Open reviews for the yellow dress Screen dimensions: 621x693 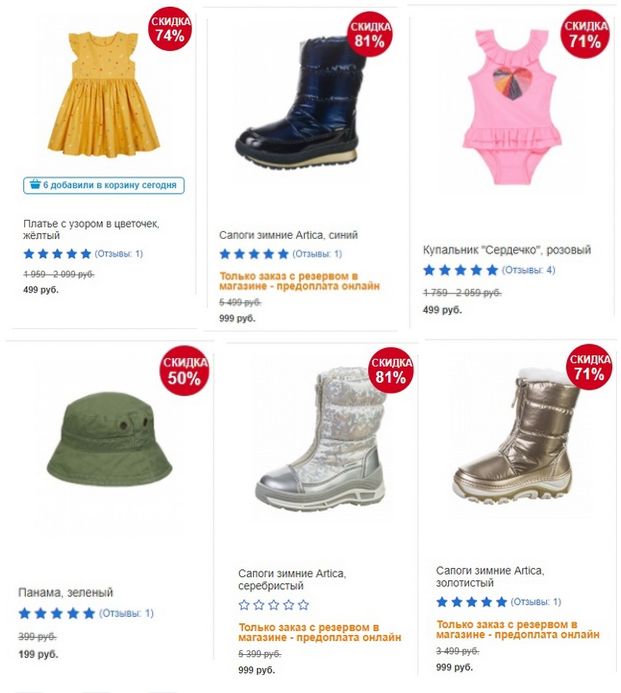tap(118, 254)
